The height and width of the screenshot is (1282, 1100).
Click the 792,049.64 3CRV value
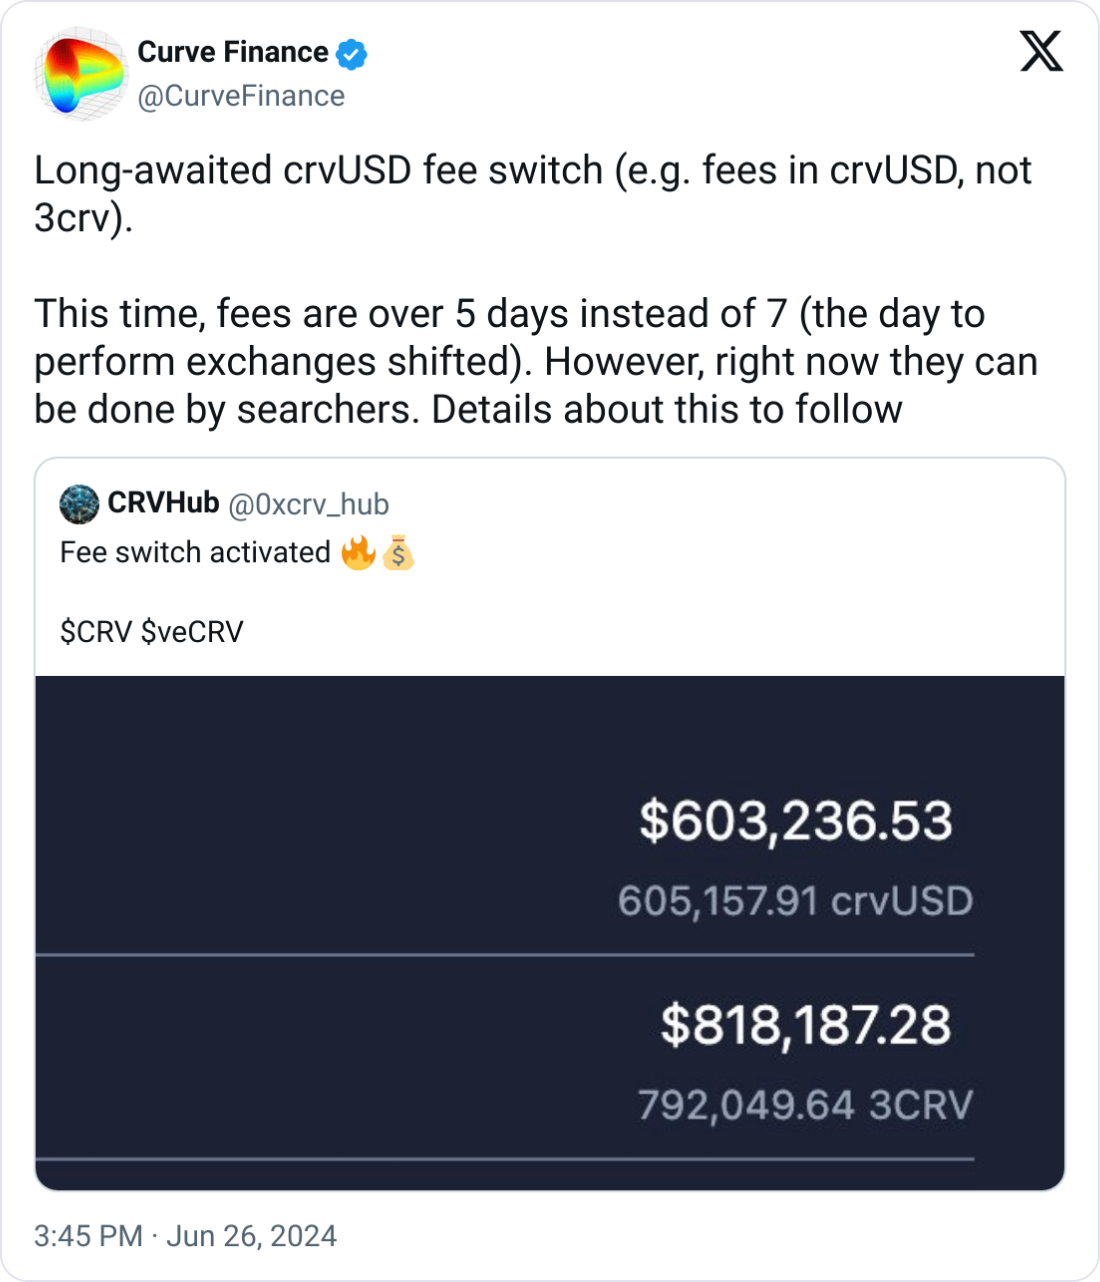click(805, 1105)
